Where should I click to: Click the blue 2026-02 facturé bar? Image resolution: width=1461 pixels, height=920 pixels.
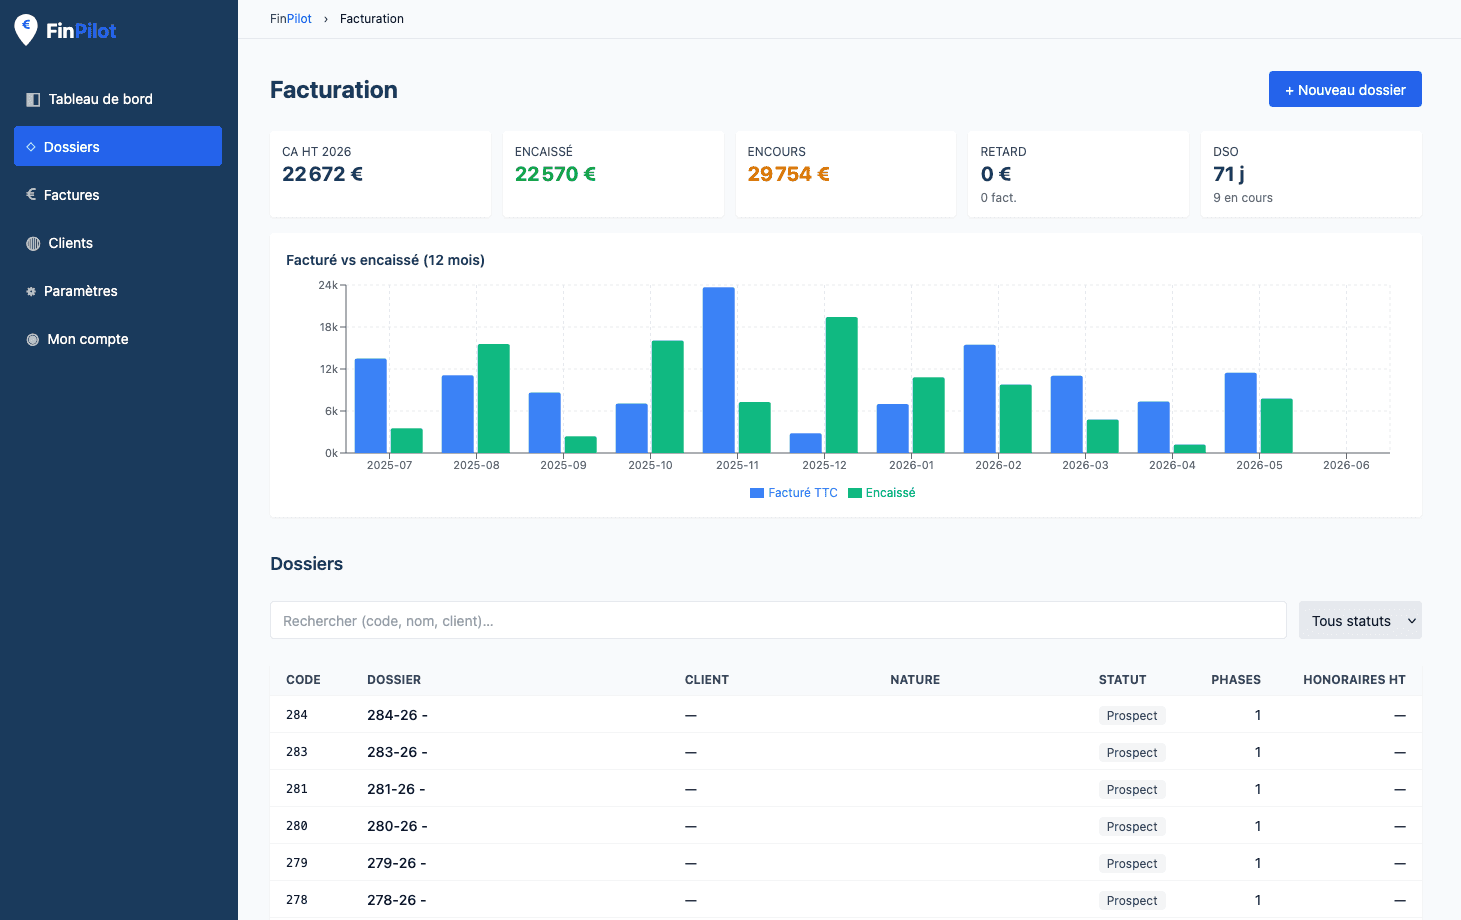pyautogui.click(x=980, y=399)
